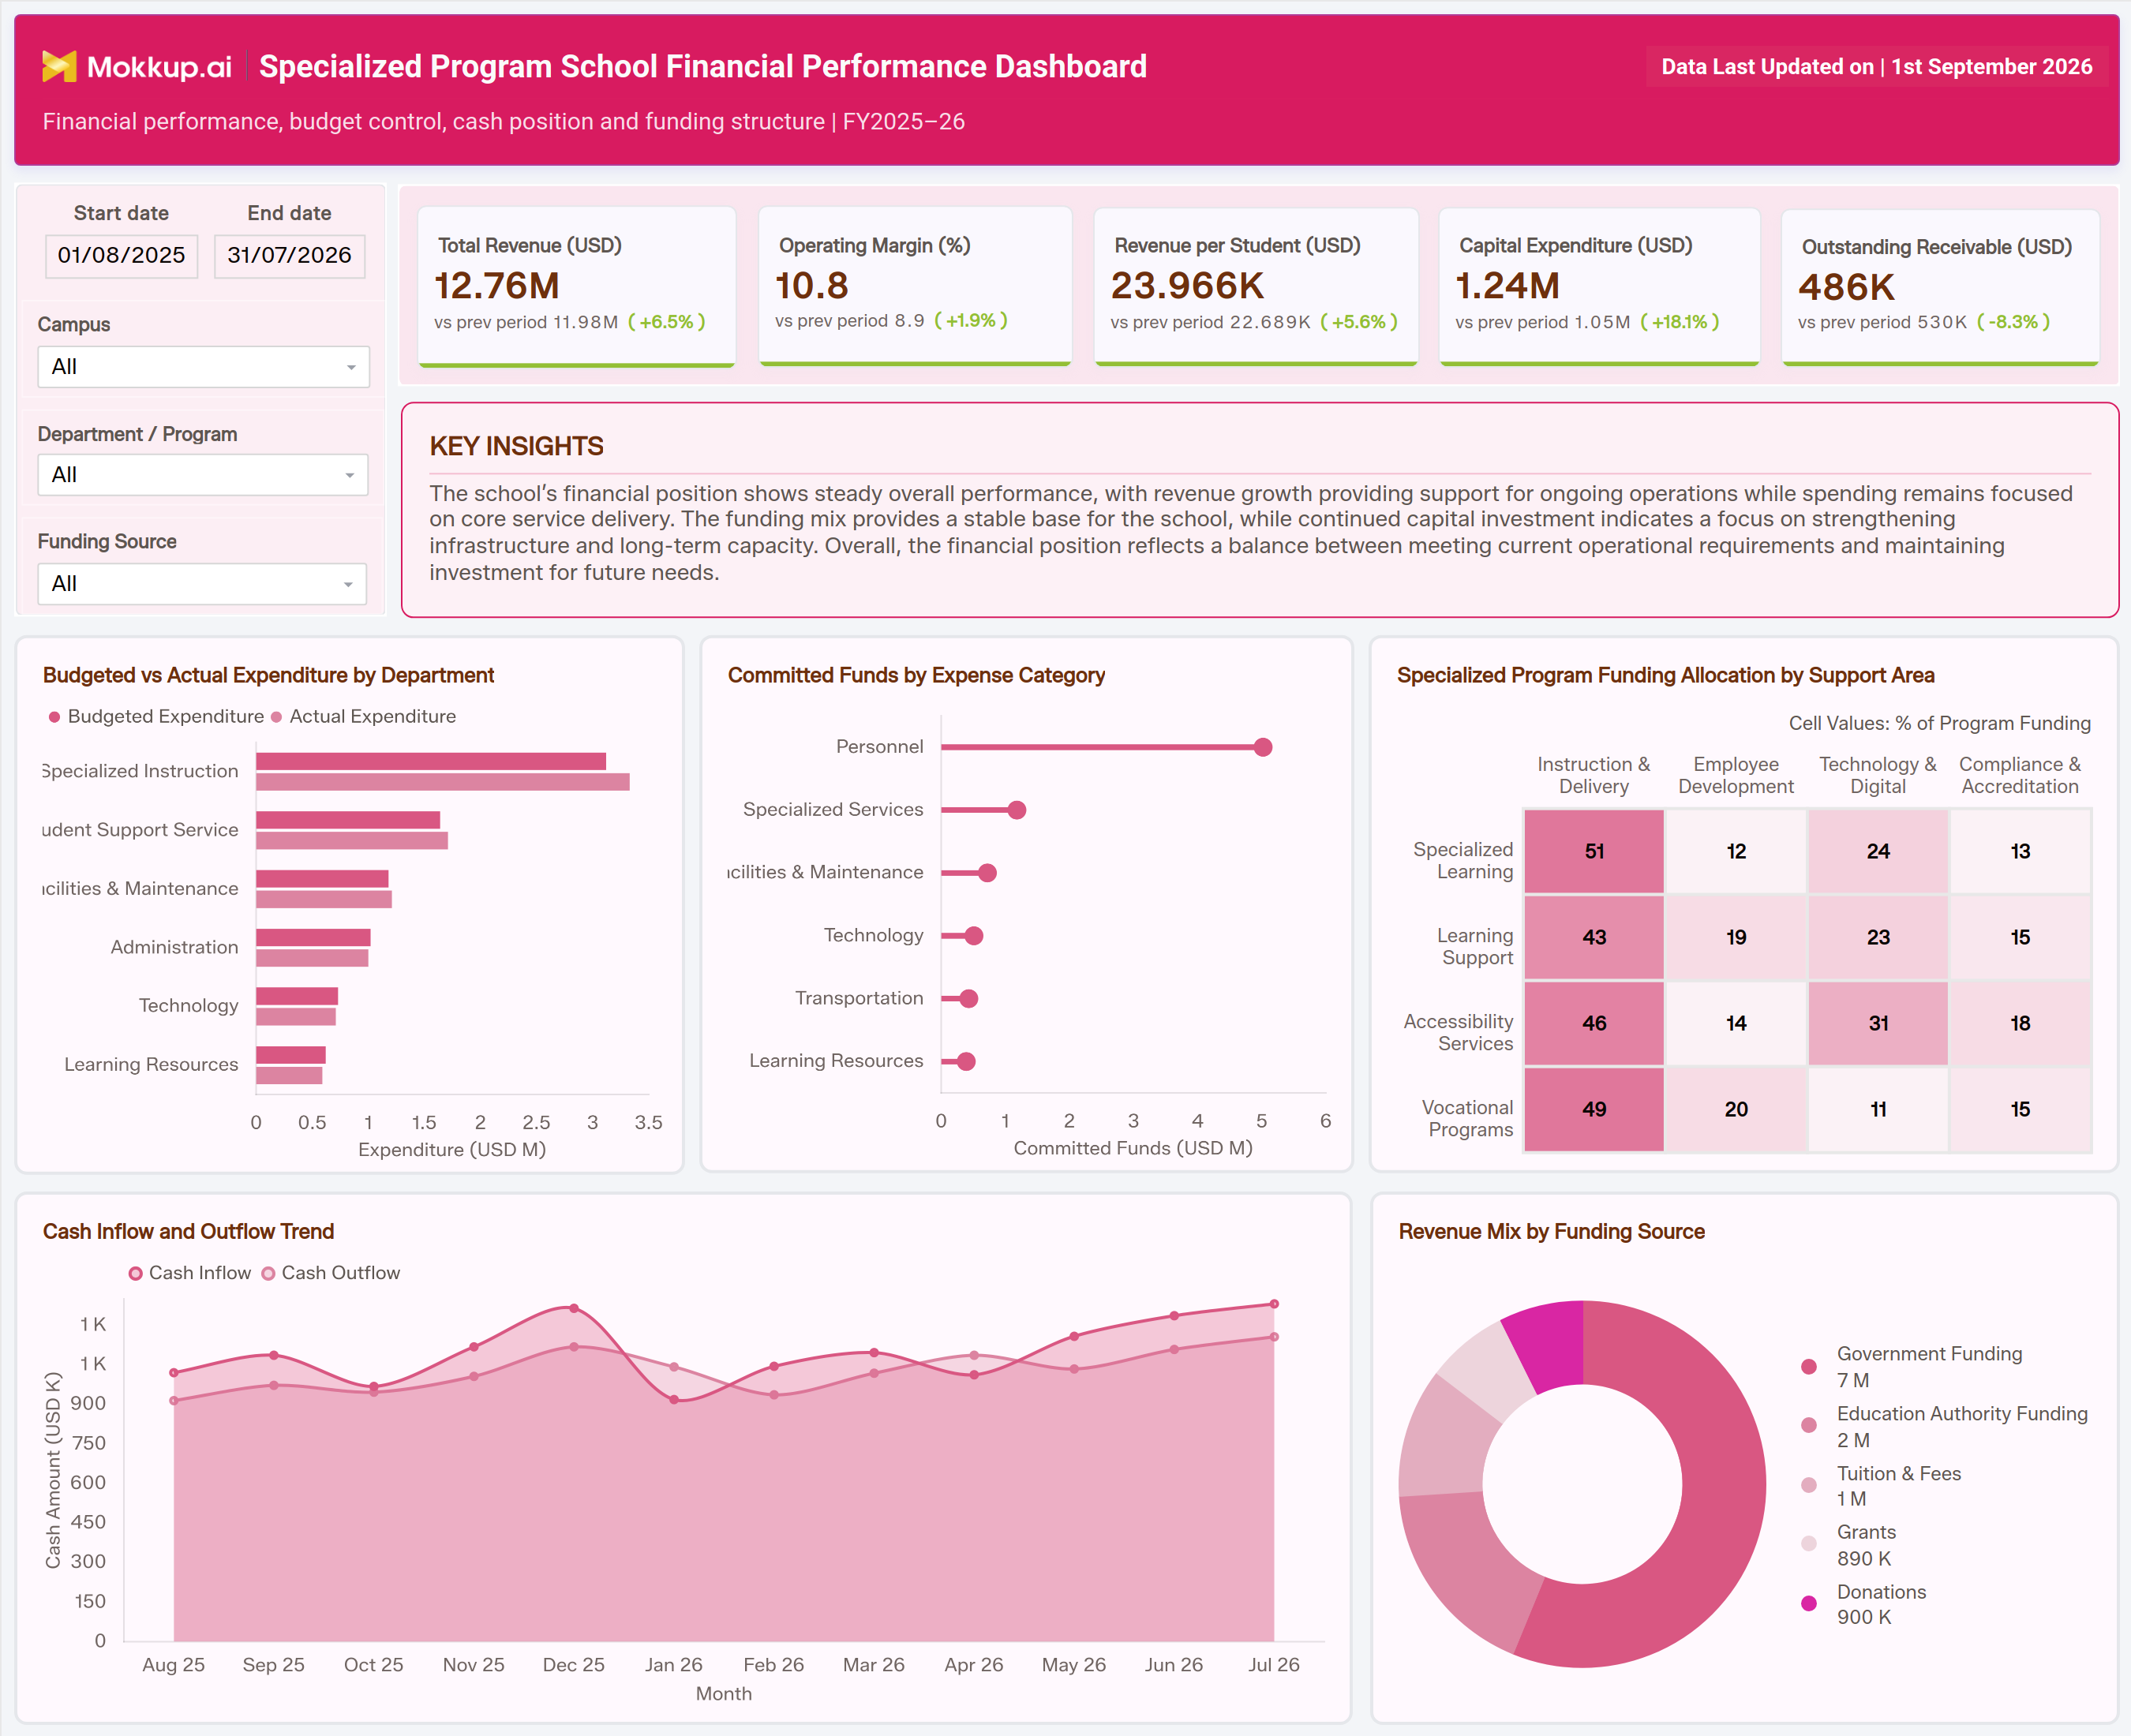Viewport: 2131px width, 1736px height.
Task: Click the Jan 26 cash inflow point
Action: point(674,1400)
